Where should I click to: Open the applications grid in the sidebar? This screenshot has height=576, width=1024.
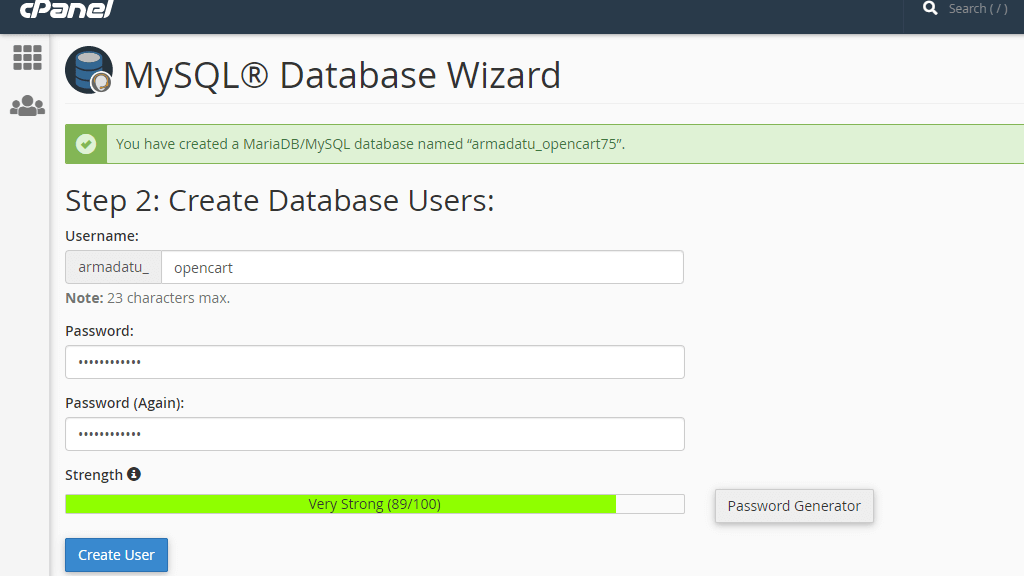pyautogui.click(x=27, y=57)
